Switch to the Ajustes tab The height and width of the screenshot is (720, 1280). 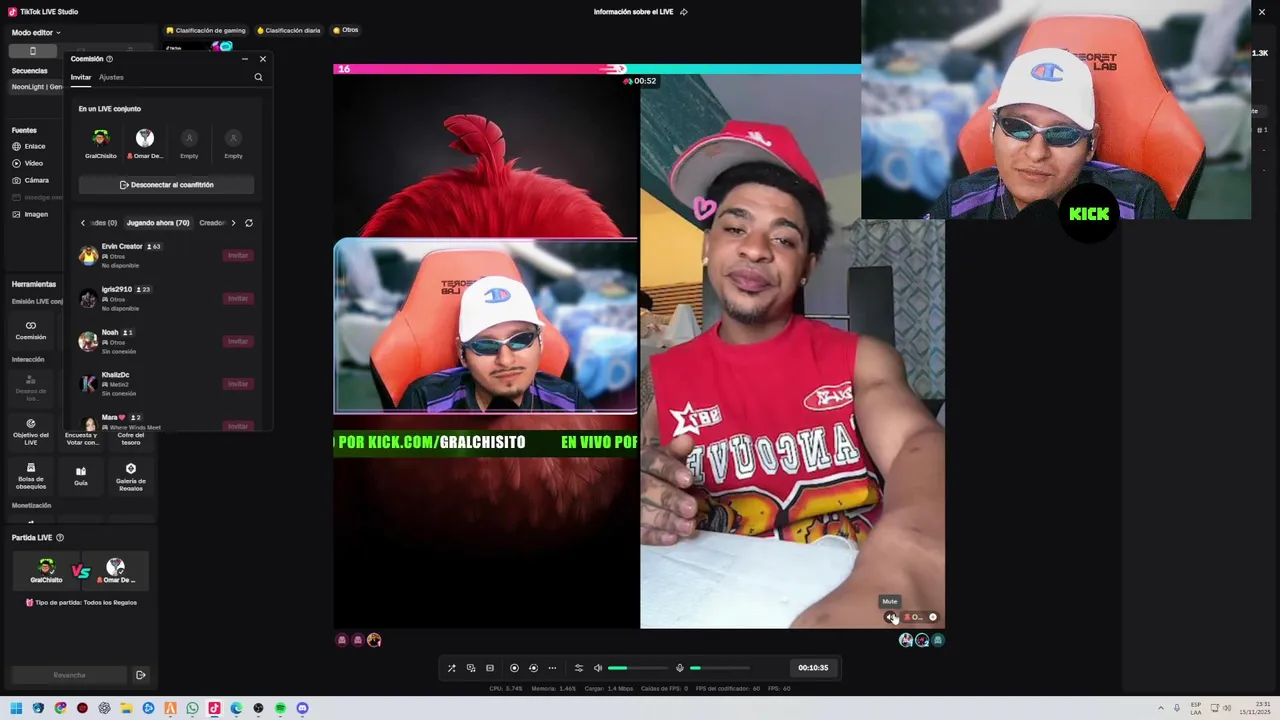[x=111, y=77]
